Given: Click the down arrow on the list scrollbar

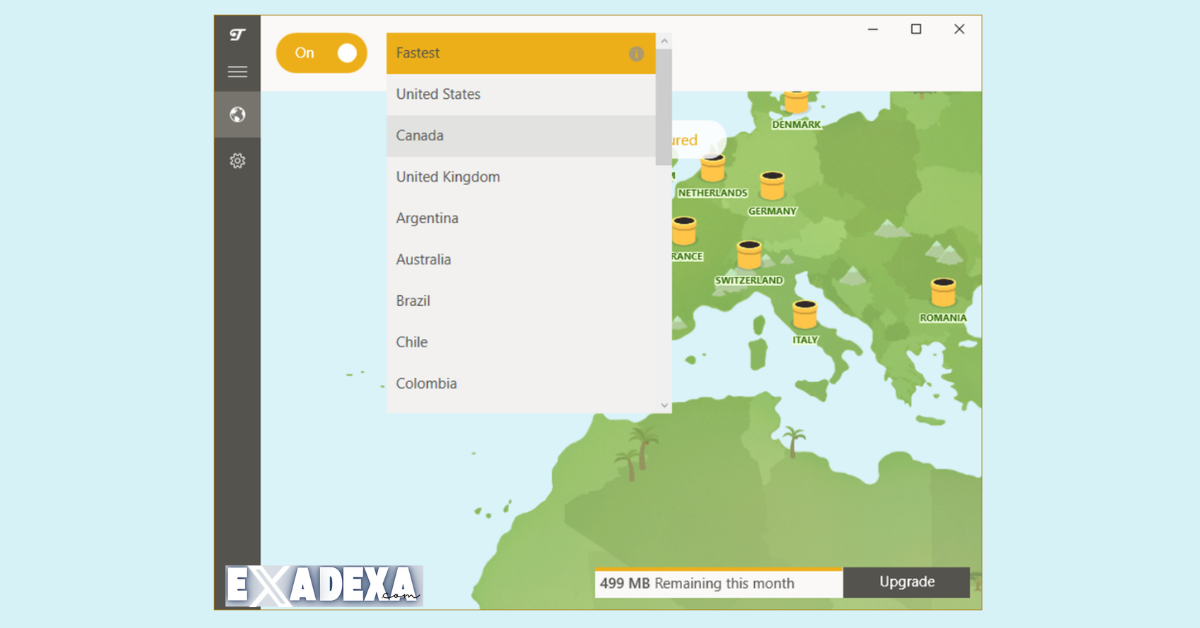Looking at the screenshot, I should click(x=663, y=404).
